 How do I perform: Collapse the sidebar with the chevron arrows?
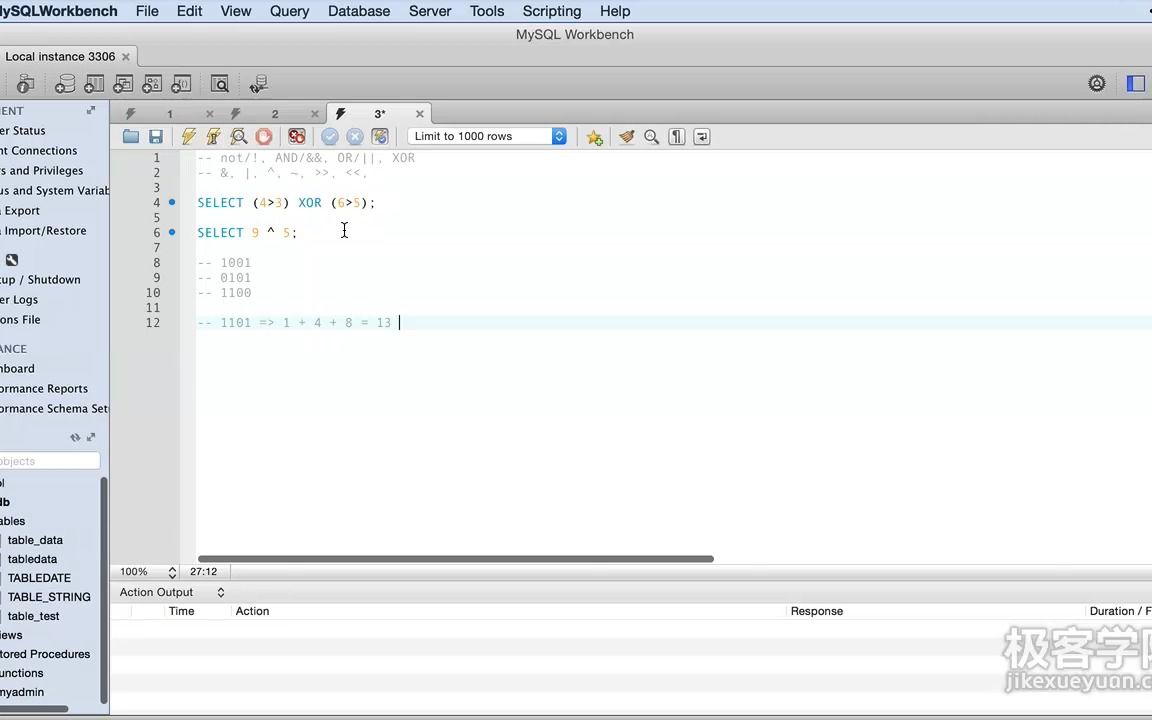(x=75, y=437)
